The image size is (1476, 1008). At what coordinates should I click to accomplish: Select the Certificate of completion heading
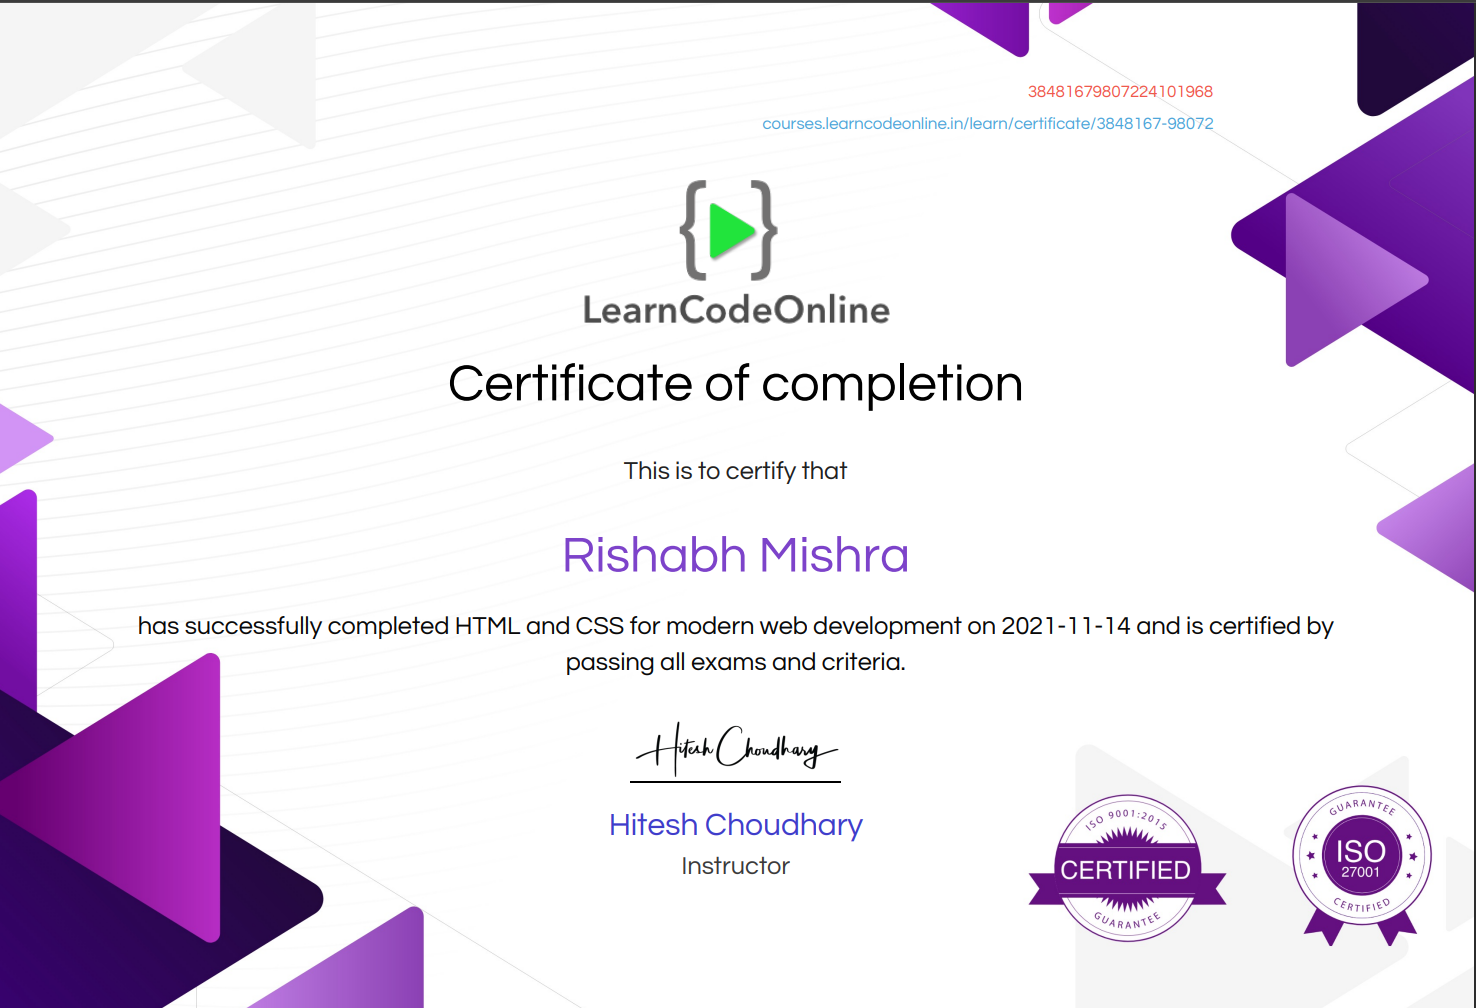click(x=736, y=384)
